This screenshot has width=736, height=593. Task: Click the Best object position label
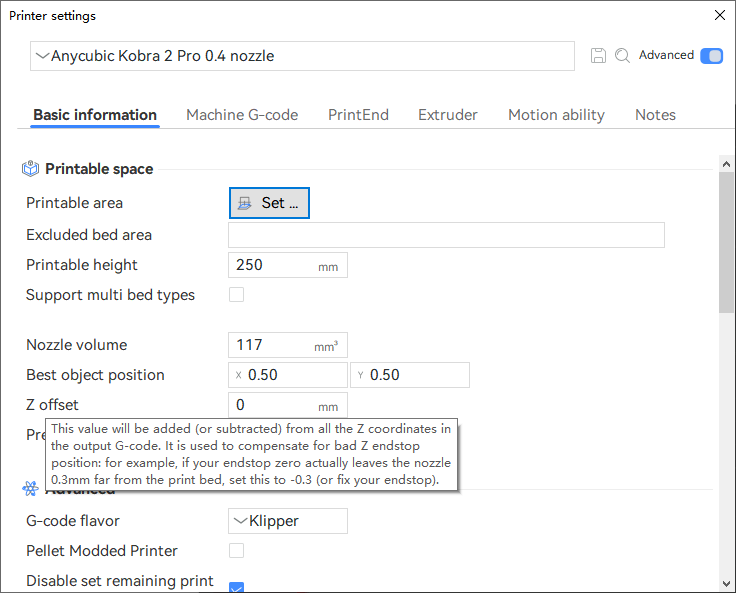click(95, 375)
